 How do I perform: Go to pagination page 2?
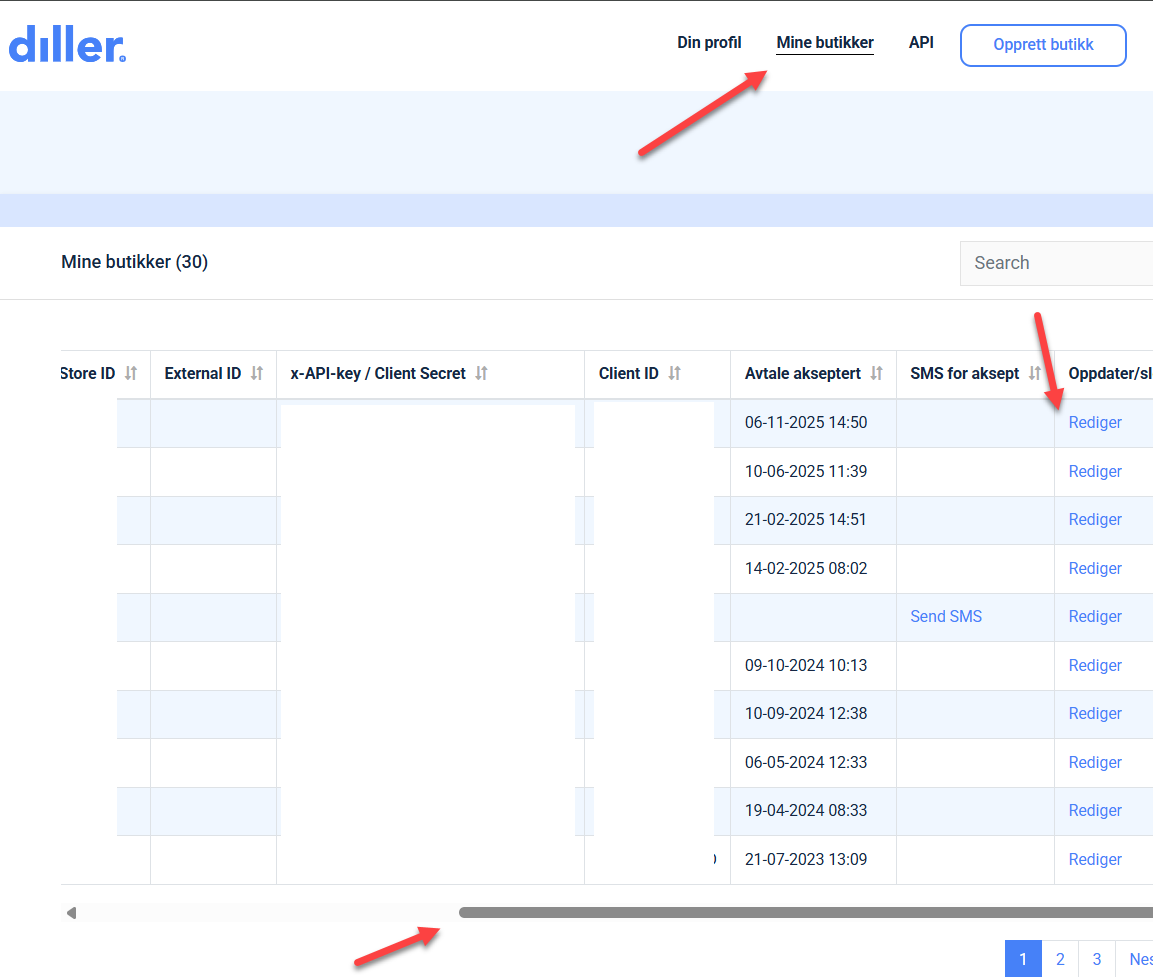coord(1060,959)
